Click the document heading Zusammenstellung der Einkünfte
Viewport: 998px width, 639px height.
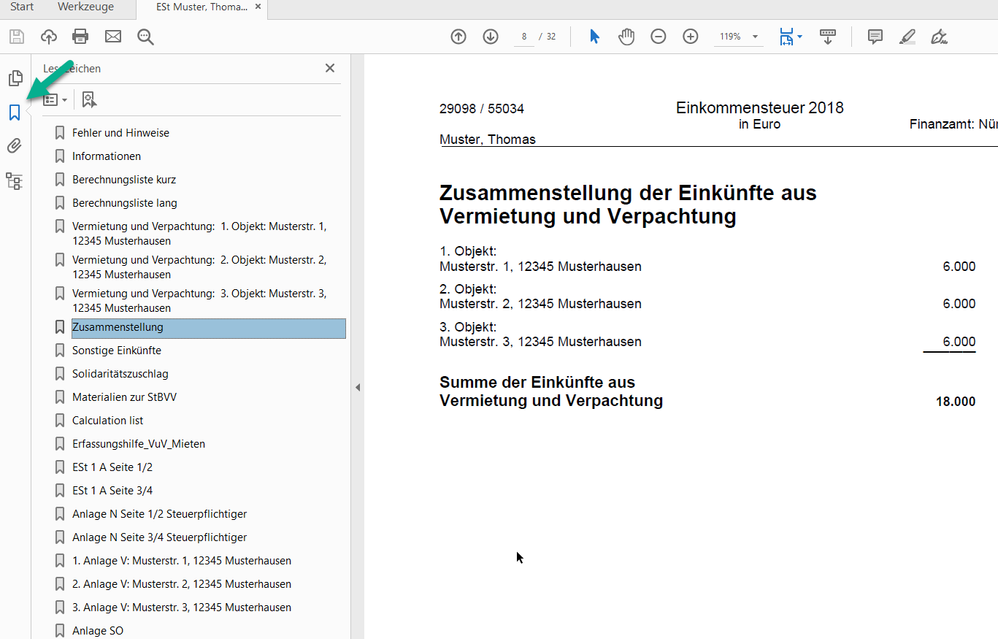628,204
